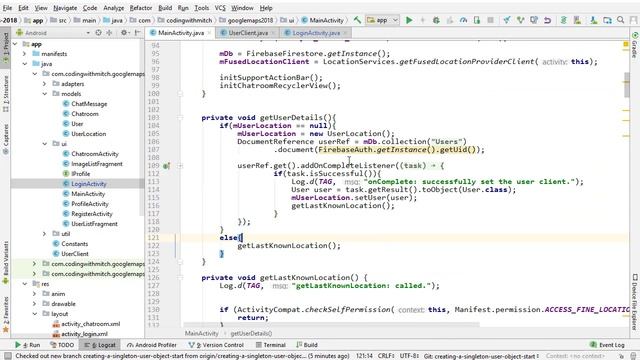Click the Revert undo-arrow icon

click(x=547, y=20)
